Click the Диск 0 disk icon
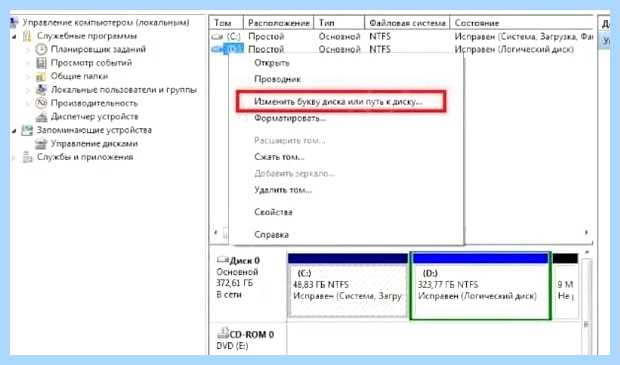Viewport: 620px width, 365px height. [223, 260]
